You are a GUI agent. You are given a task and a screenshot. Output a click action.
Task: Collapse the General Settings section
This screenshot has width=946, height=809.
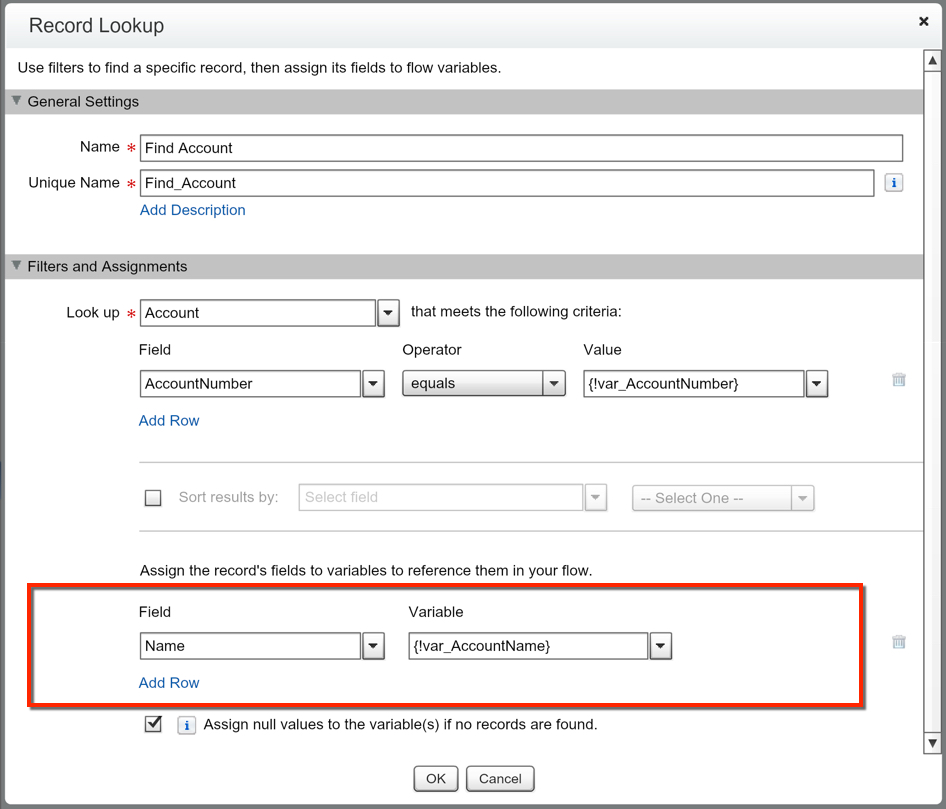coord(15,101)
